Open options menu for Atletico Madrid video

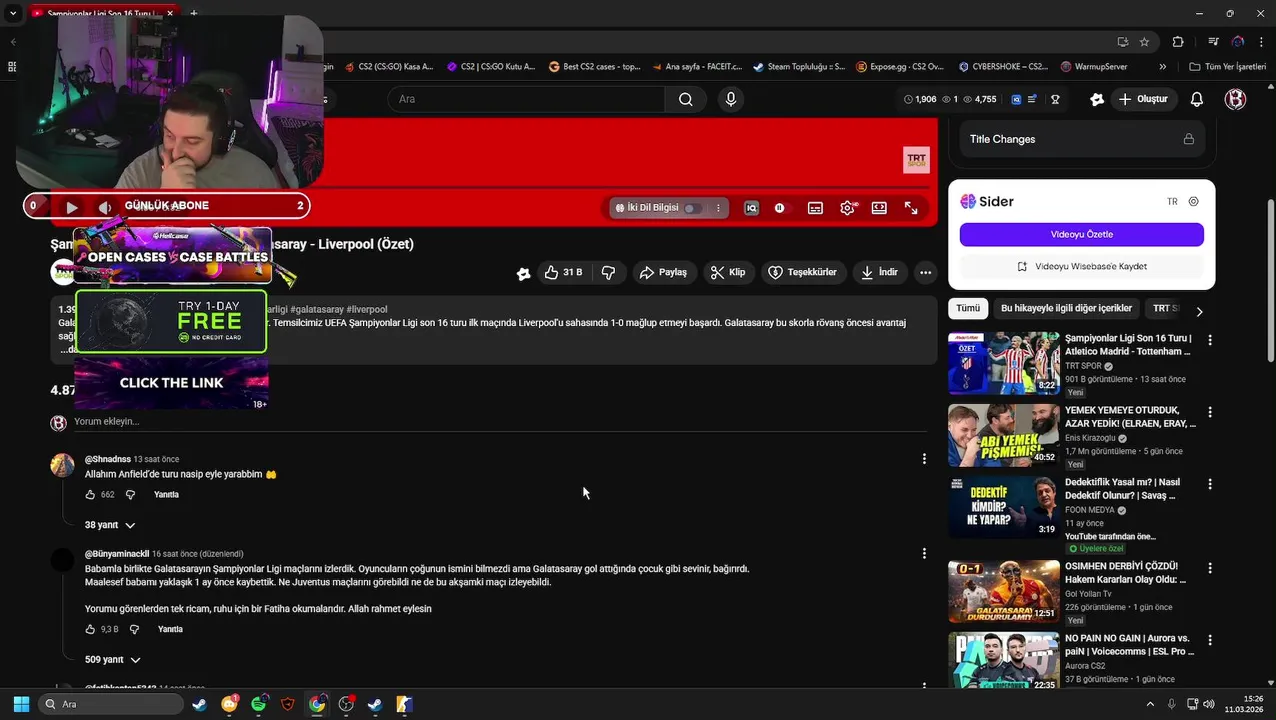(x=1210, y=340)
